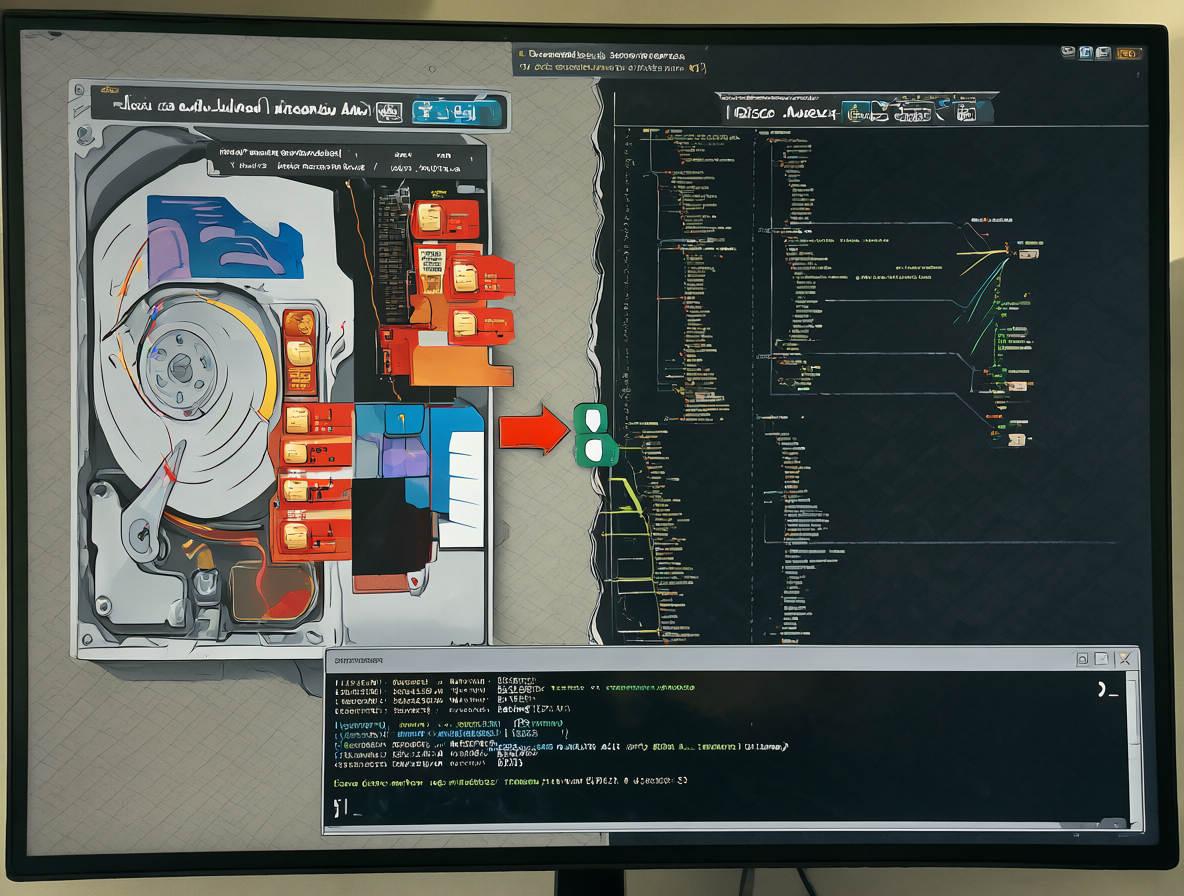Image resolution: width=1184 pixels, height=896 pixels.
Task: Select the blue and purple label on the hard drive
Action: [x=224, y=238]
